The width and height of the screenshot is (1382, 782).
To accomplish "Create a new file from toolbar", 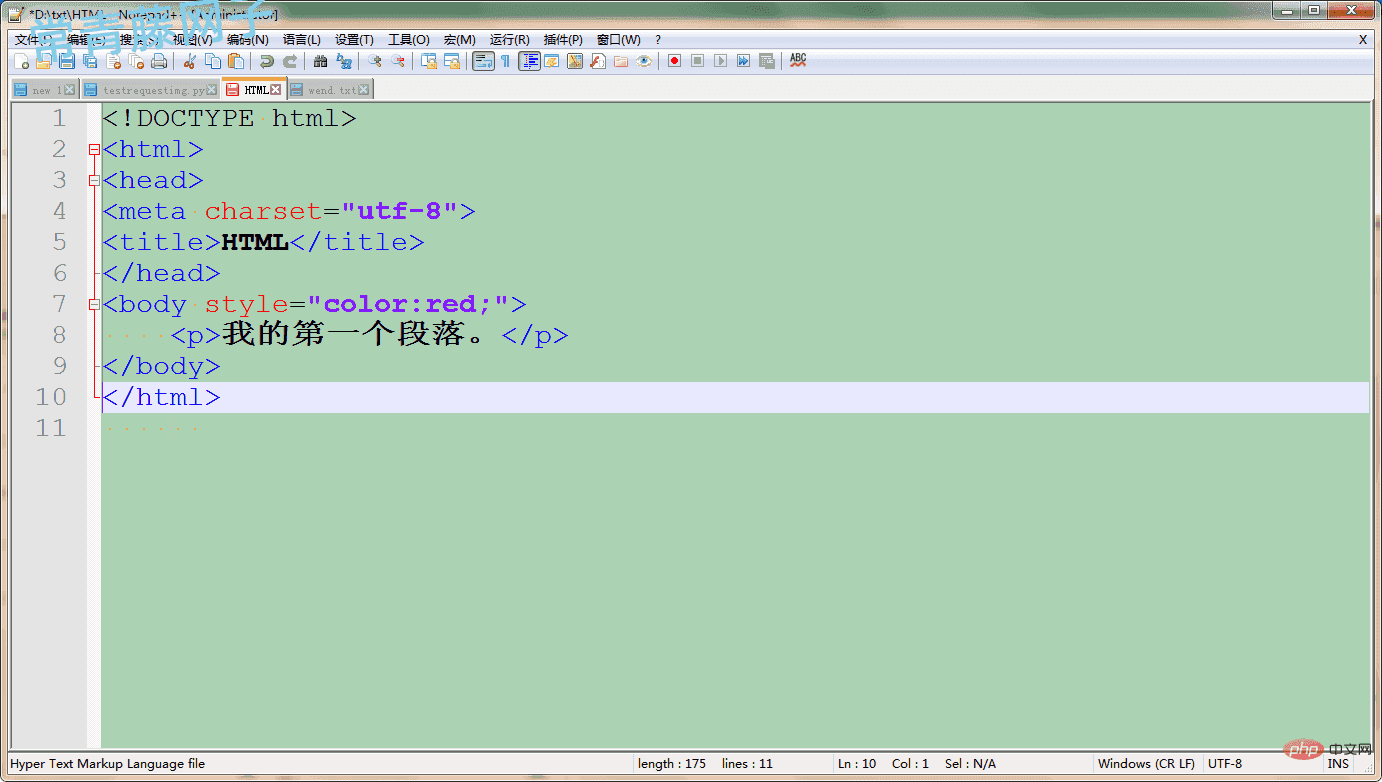I will [x=22, y=61].
